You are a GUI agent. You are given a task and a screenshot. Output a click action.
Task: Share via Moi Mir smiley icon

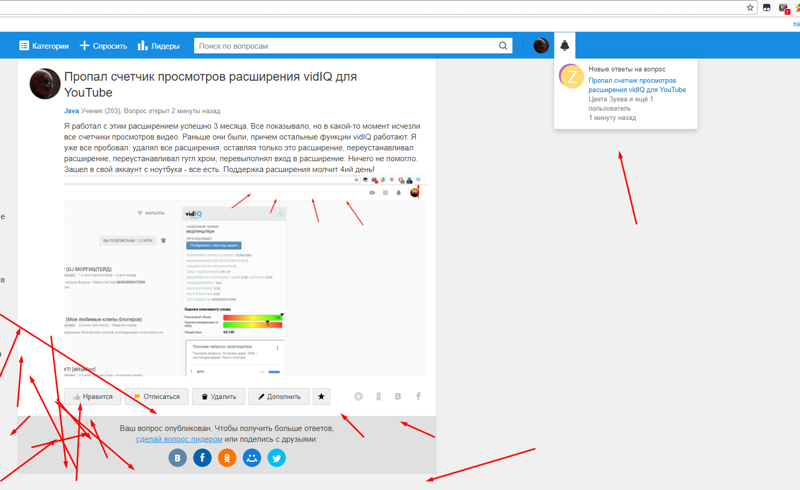click(252, 457)
